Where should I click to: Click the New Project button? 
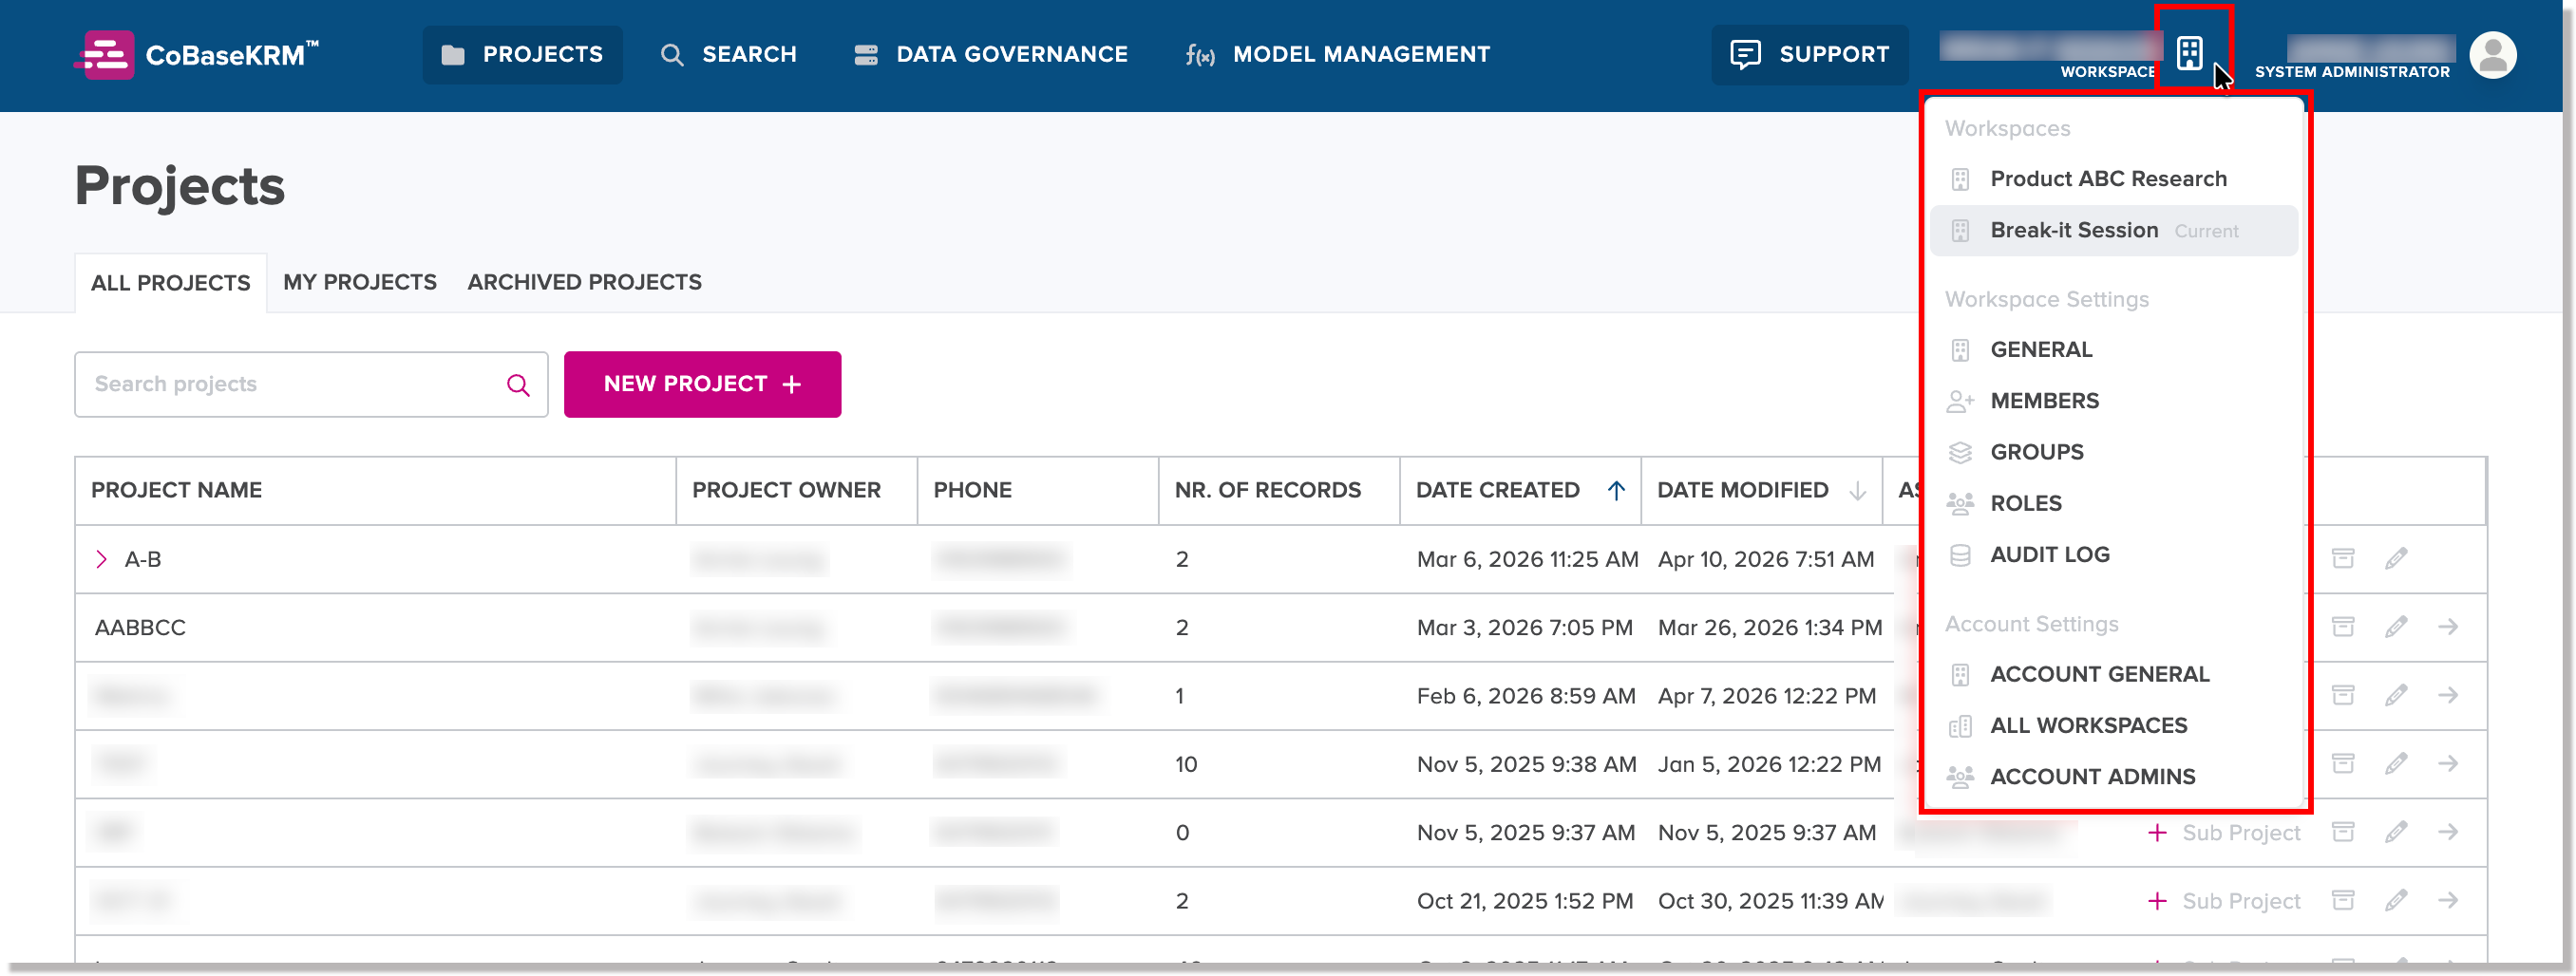click(x=702, y=384)
